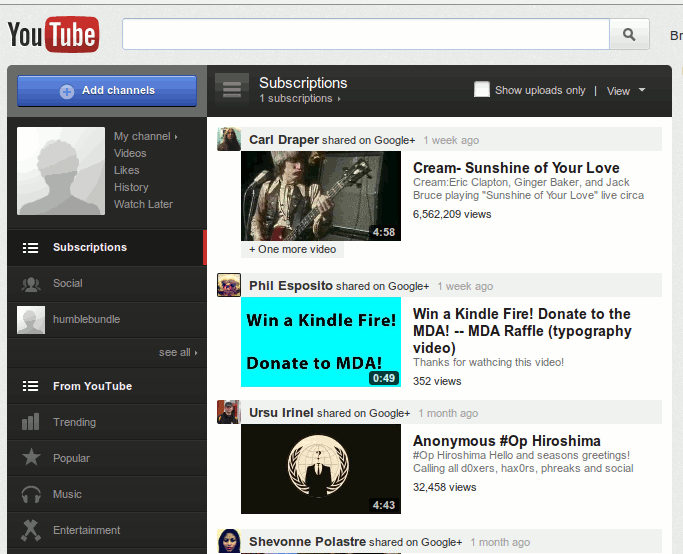Open Shevonne Polastre's profile name
The width and height of the screenshot is (683, 554).
coord(307,542)
